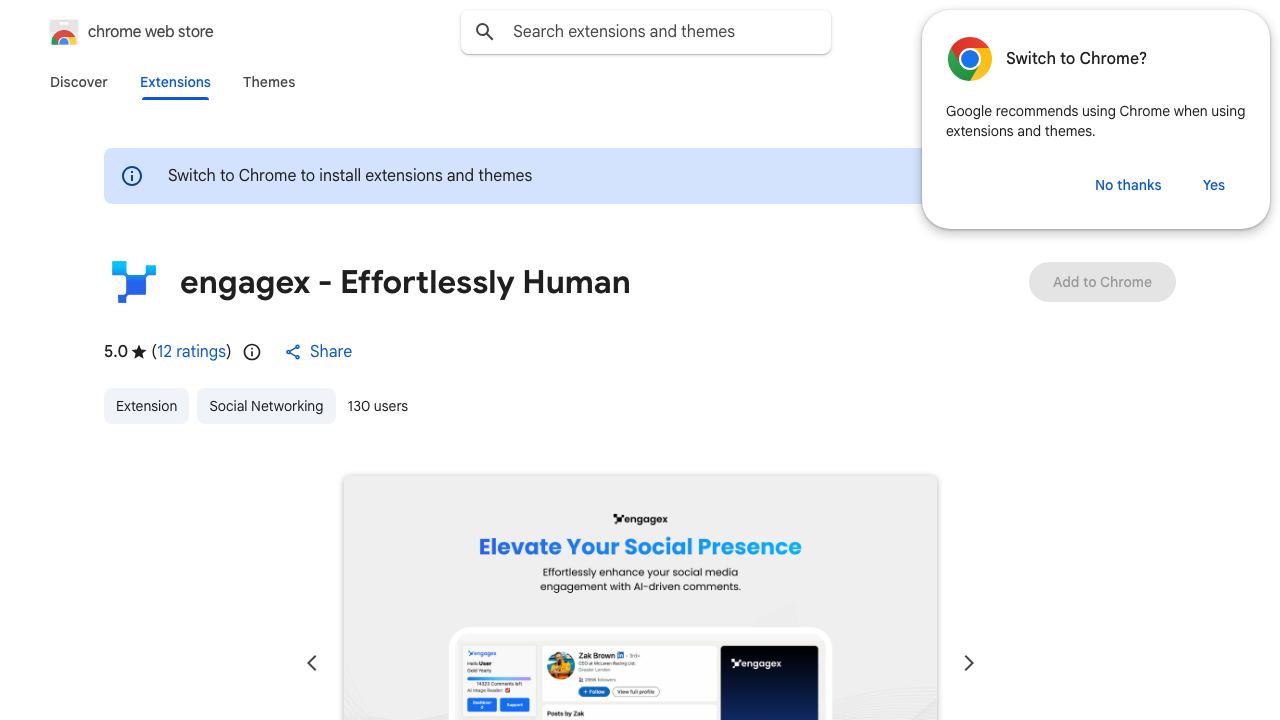
Task: Click the 130 users text
Action: (378, 406)
